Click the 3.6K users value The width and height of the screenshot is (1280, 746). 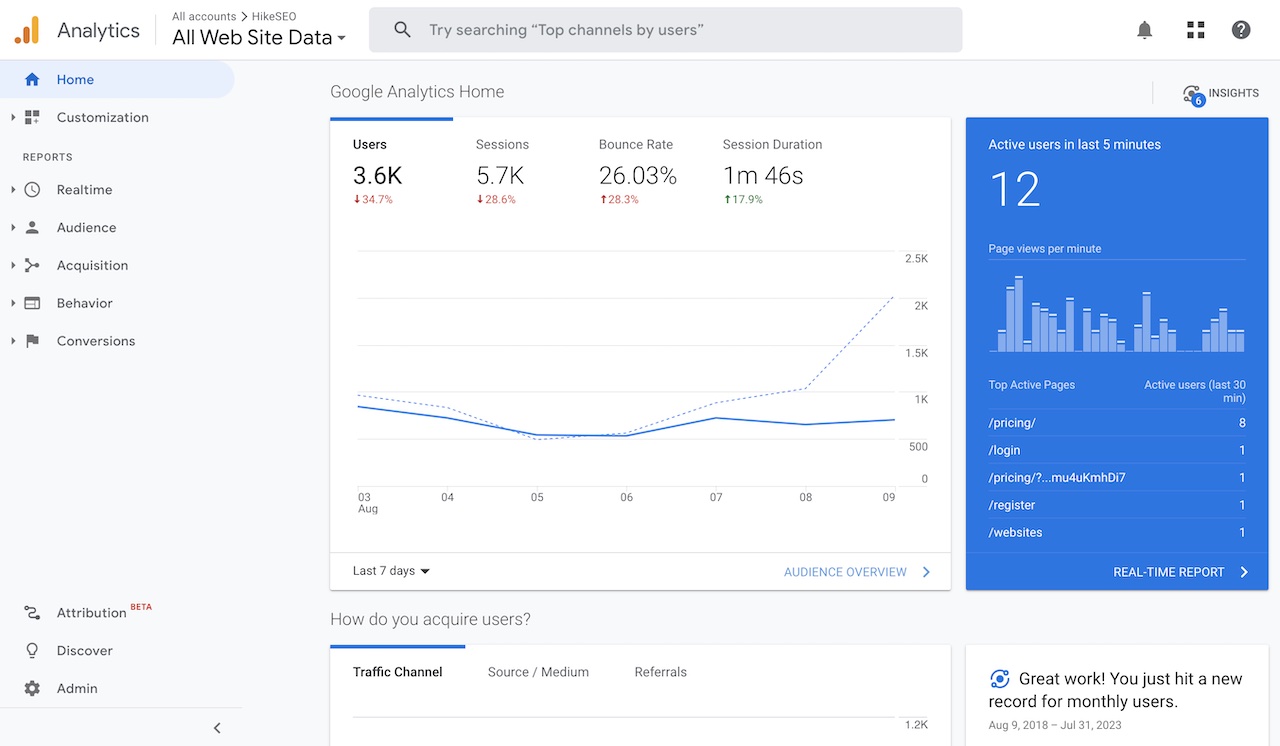(x=377, y=176)
